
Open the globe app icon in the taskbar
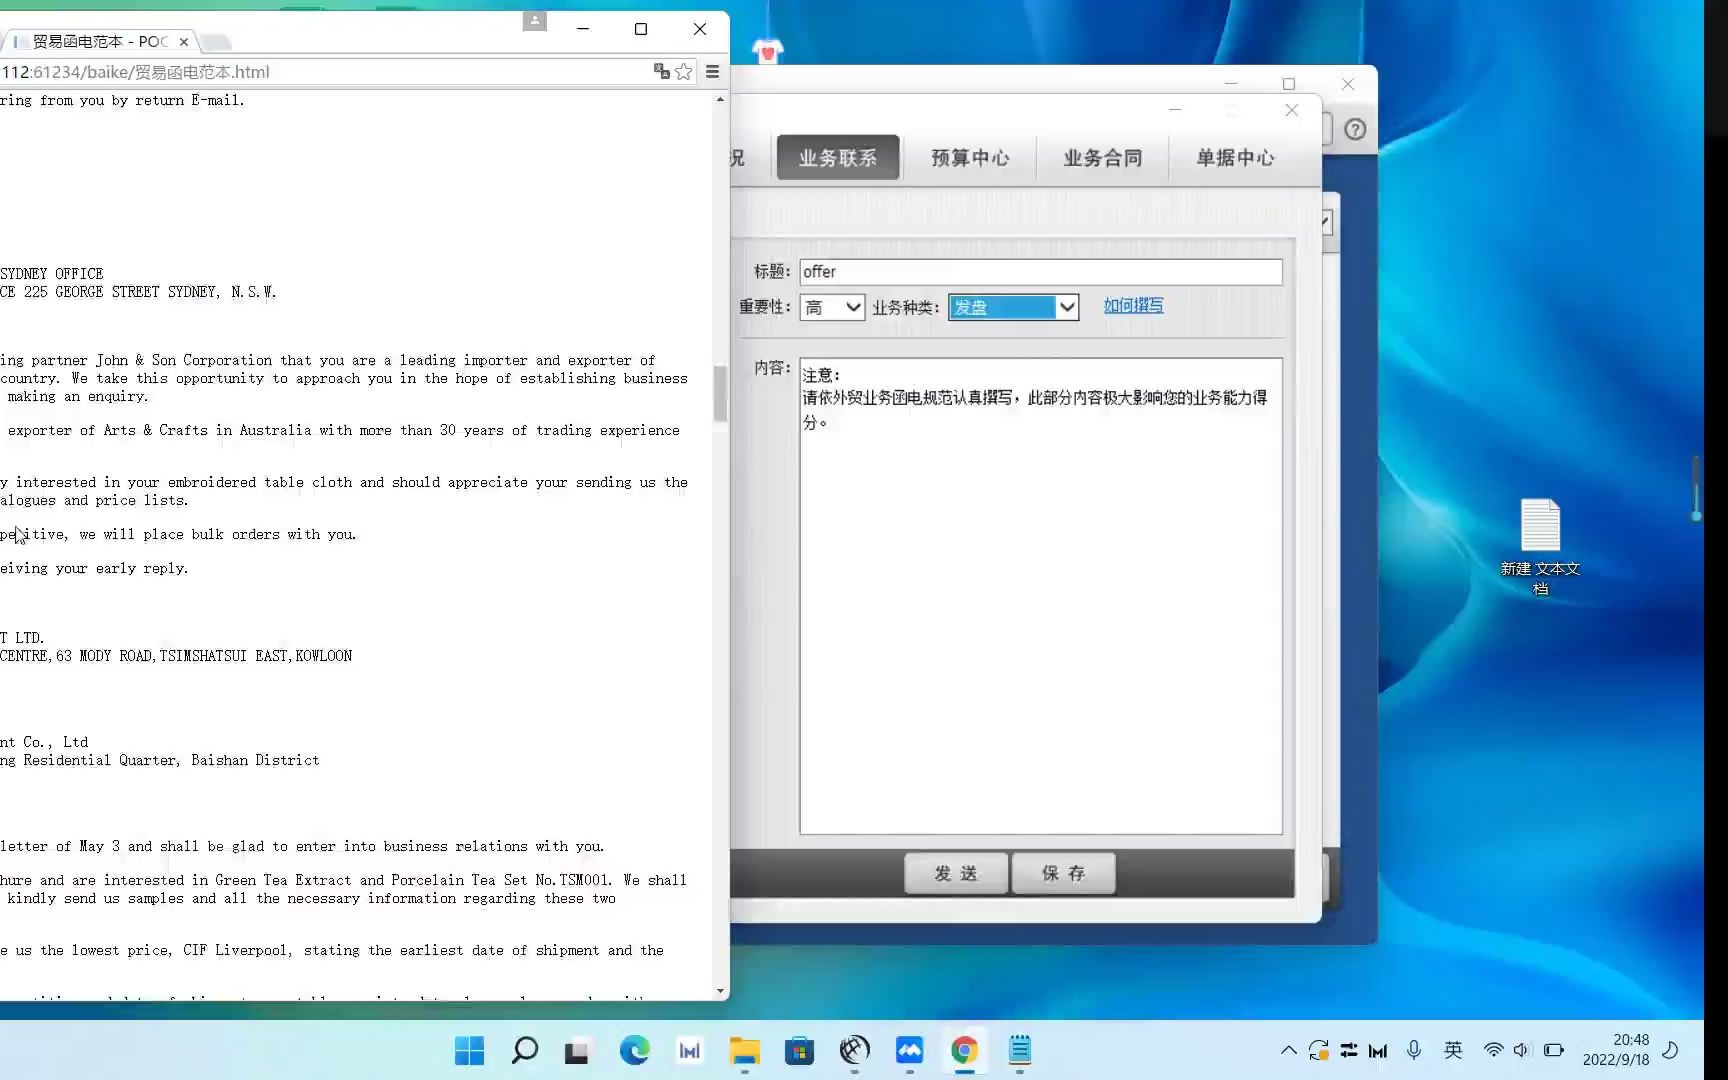coord(854,1050)
